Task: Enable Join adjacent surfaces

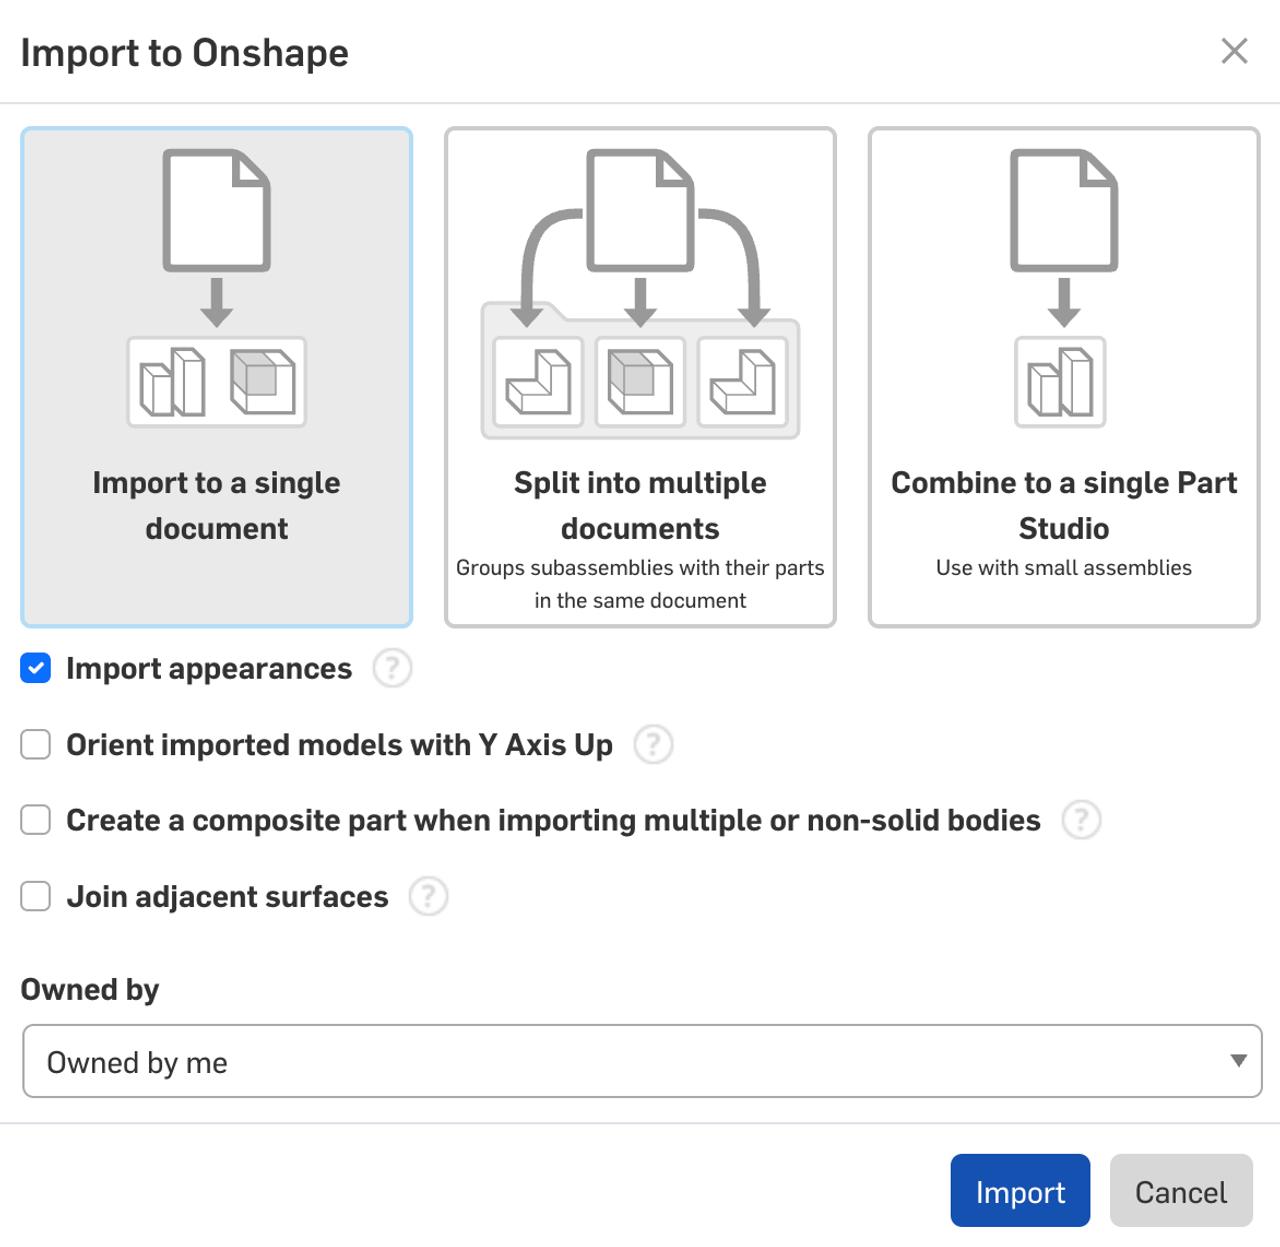Action: pyautogui.click(x=35, y=896)
